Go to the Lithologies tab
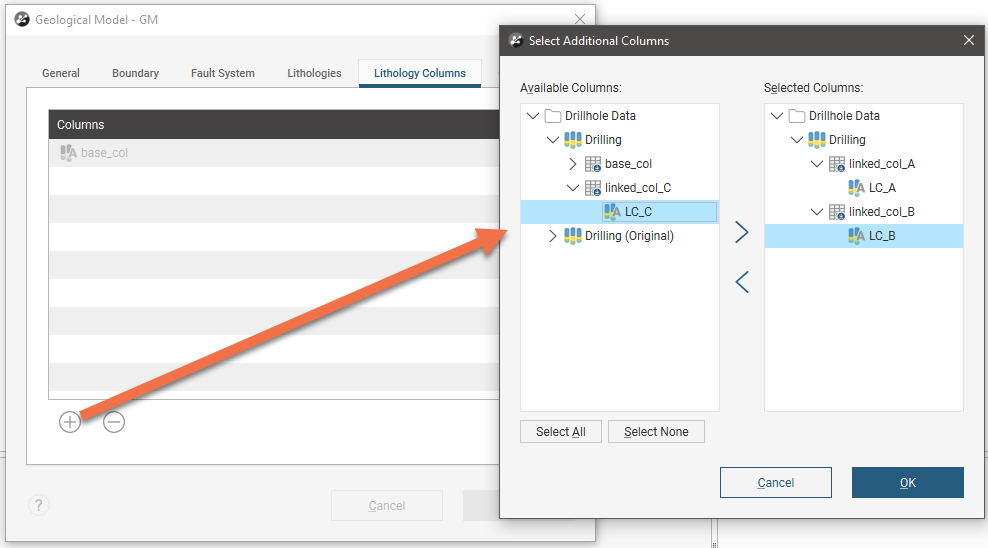Image resolution: width=988 pixels, height=548 pixels. tap(314, 73)
